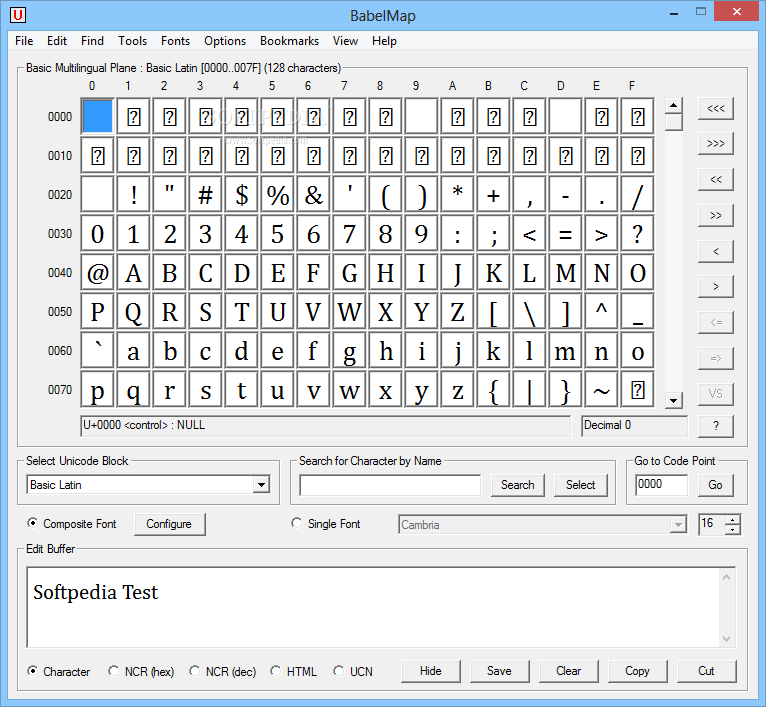Increase font size with the up spinner
The height and width of the screenshot is (707, 766).
(x=733, y=520)
